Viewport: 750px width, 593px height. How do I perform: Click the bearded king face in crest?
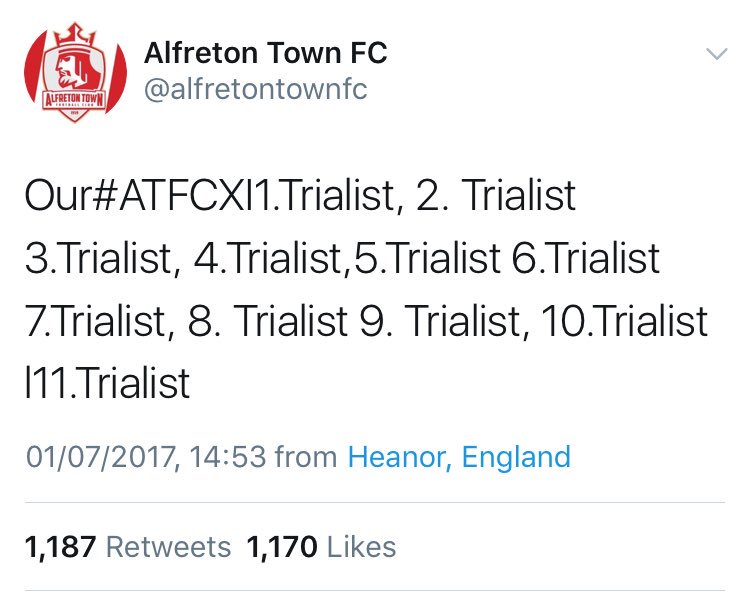tap(71, 70)
